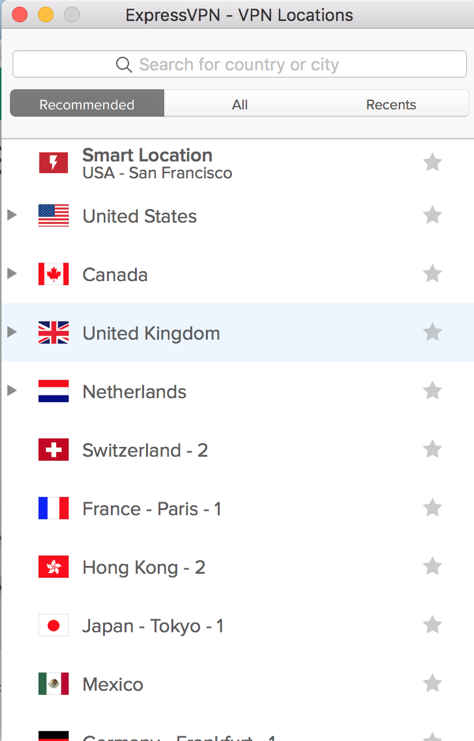Click the Canada flag icon
Viewport: 474px width, 741px height.
point(53,274)
